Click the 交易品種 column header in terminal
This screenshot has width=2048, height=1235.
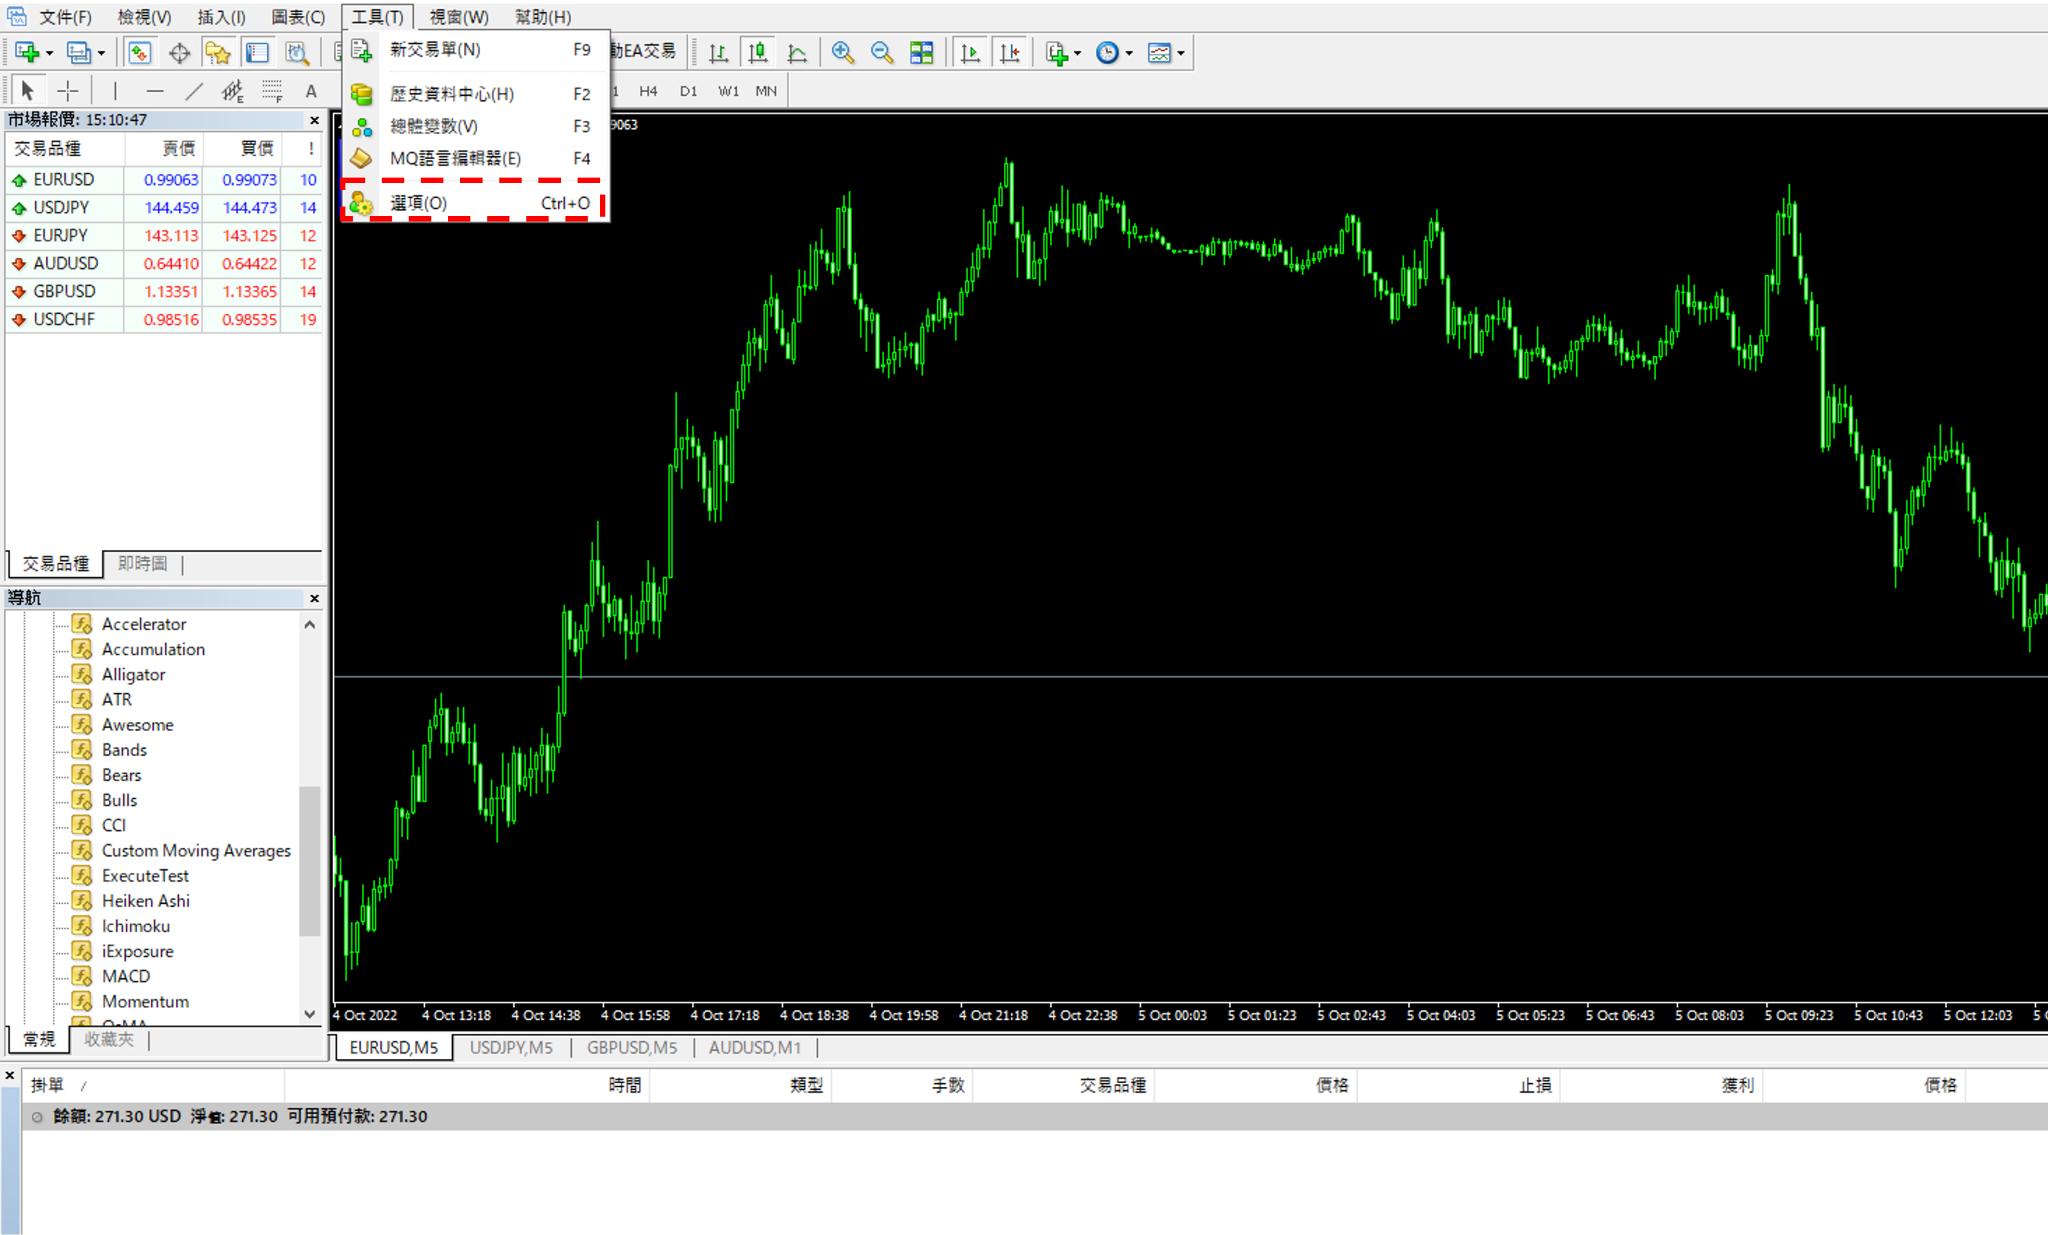1063,1085
